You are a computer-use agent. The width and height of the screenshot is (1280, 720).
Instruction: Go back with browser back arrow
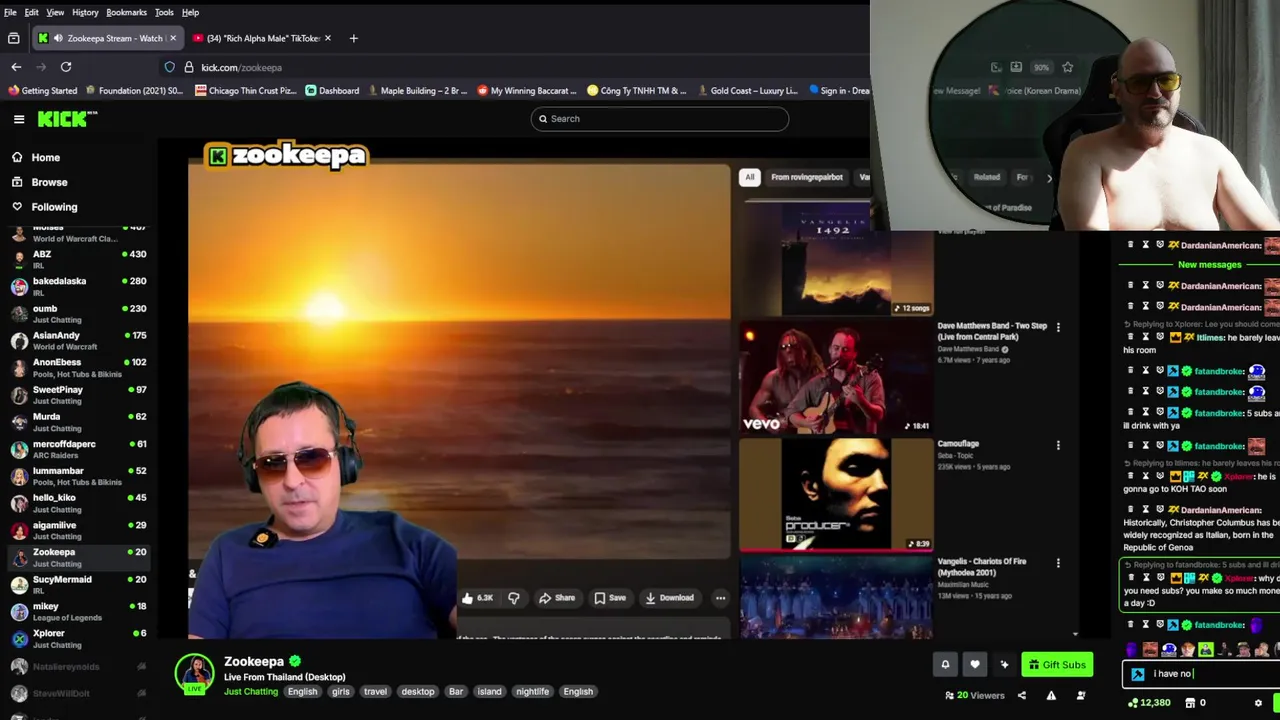(16, 67)
